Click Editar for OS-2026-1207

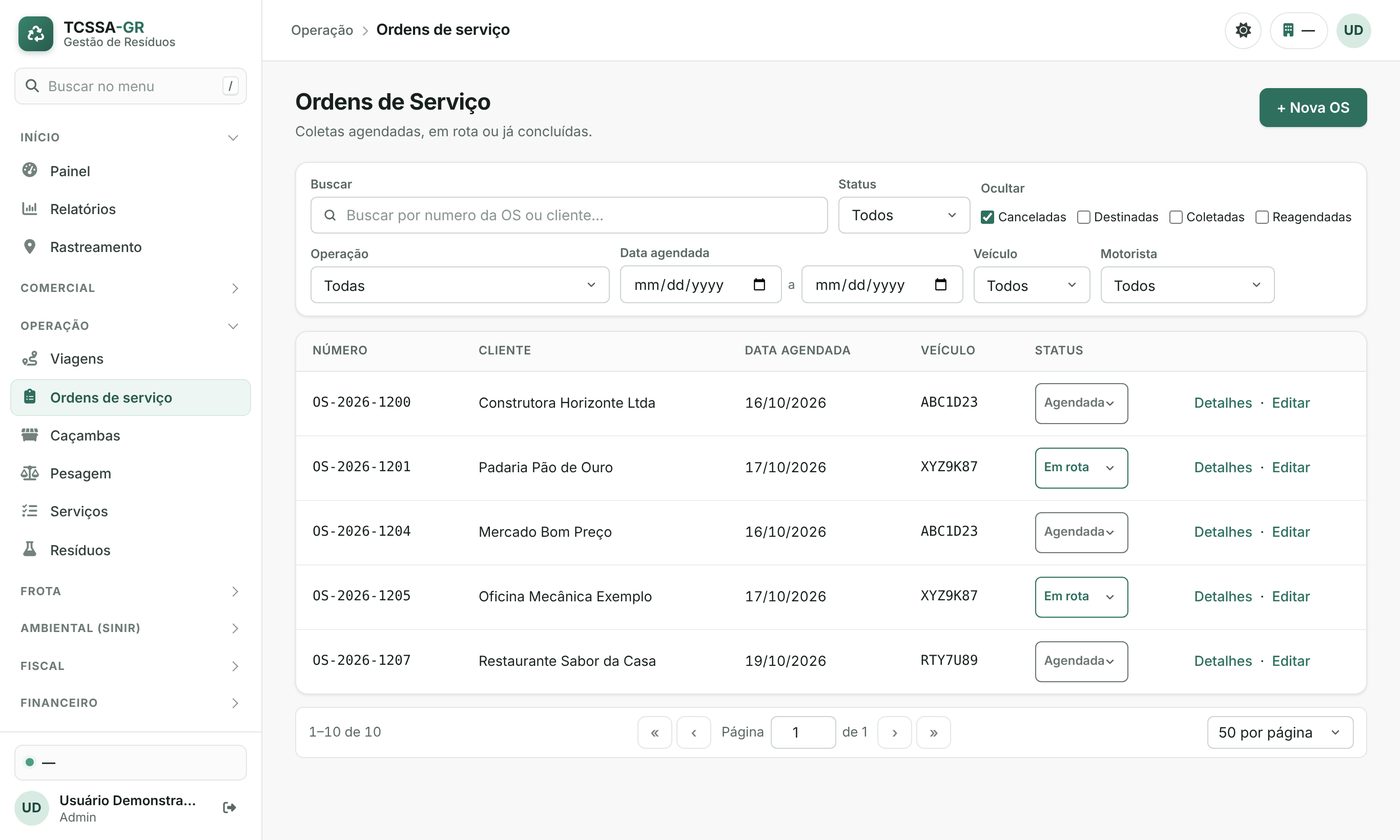click(x=1291, y=661)
